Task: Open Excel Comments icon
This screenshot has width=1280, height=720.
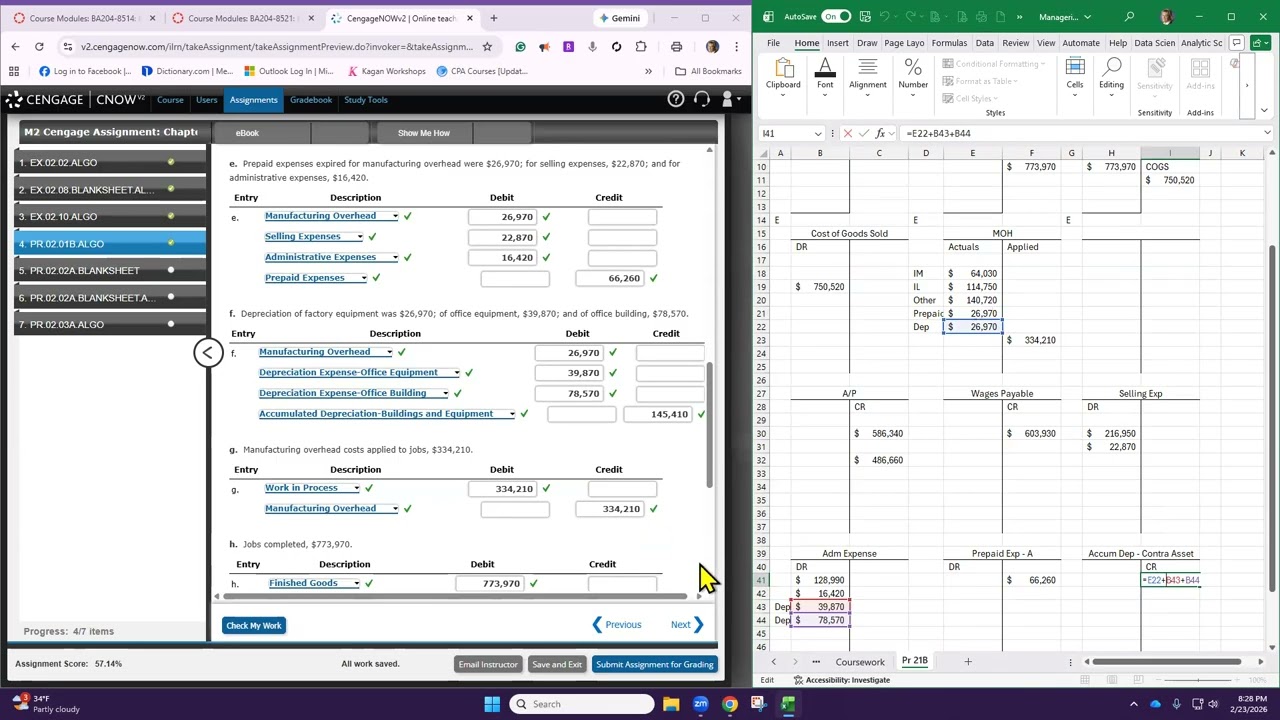Action: point(1237,43)
